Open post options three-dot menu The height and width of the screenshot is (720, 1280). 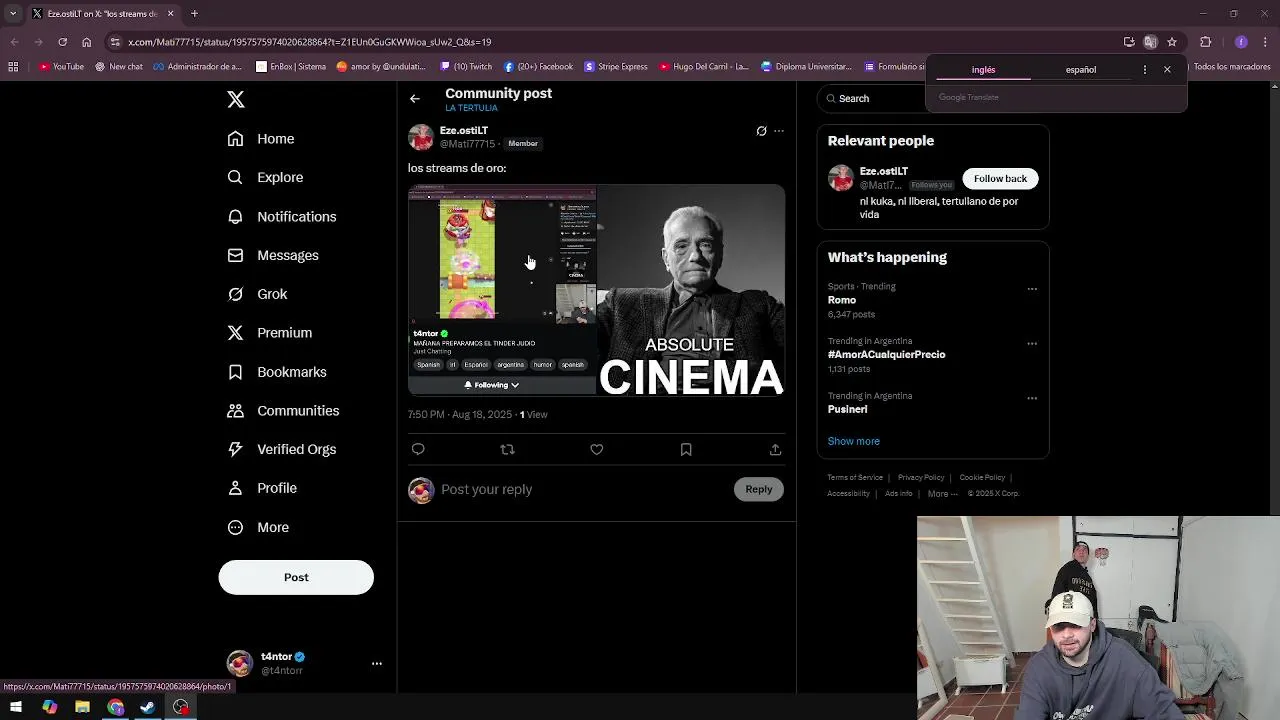click(x=779, y=131)
